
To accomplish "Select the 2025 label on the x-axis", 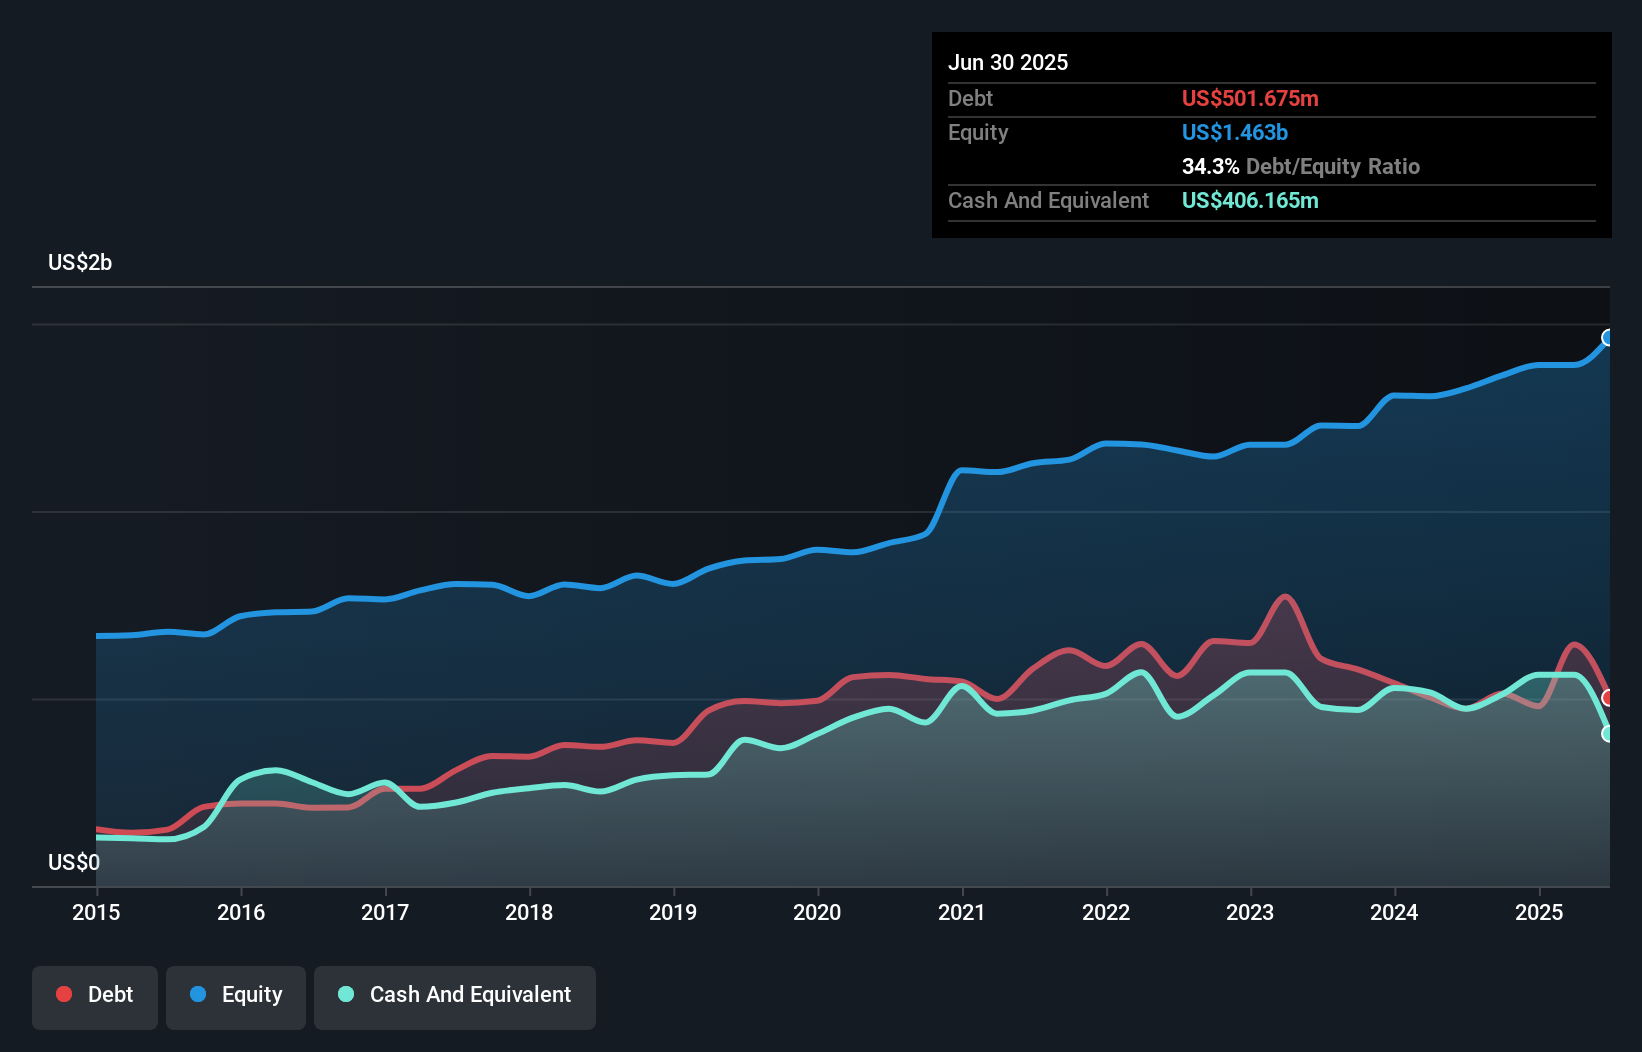I will (1540, 912).
